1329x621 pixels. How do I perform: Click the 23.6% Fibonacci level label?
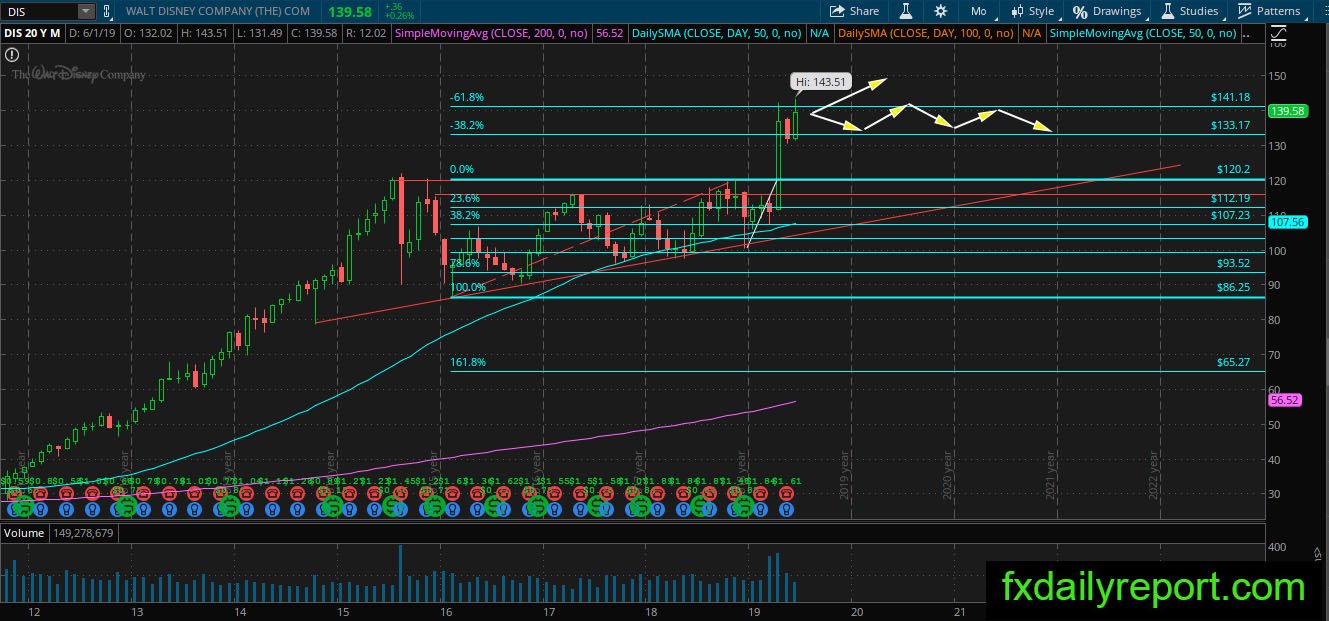point(465,198)
